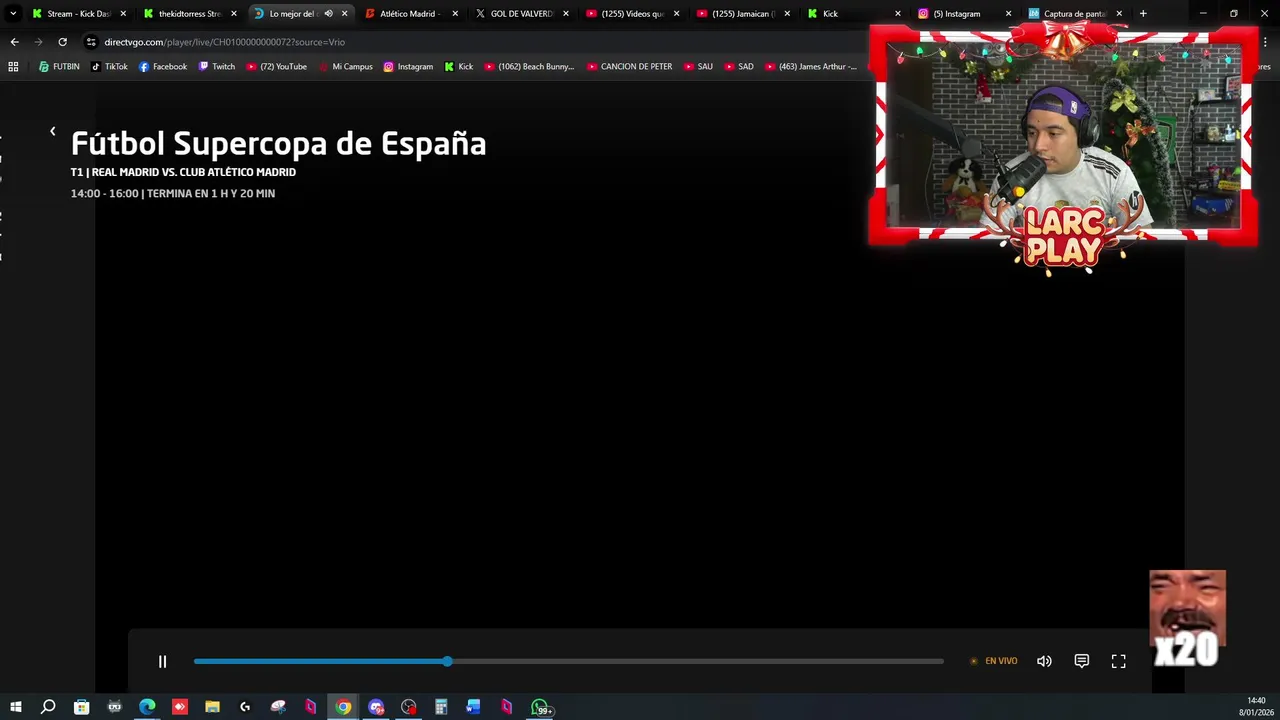
Task: Switch to Atlético Madrid tab
Action: click(409, 14)
